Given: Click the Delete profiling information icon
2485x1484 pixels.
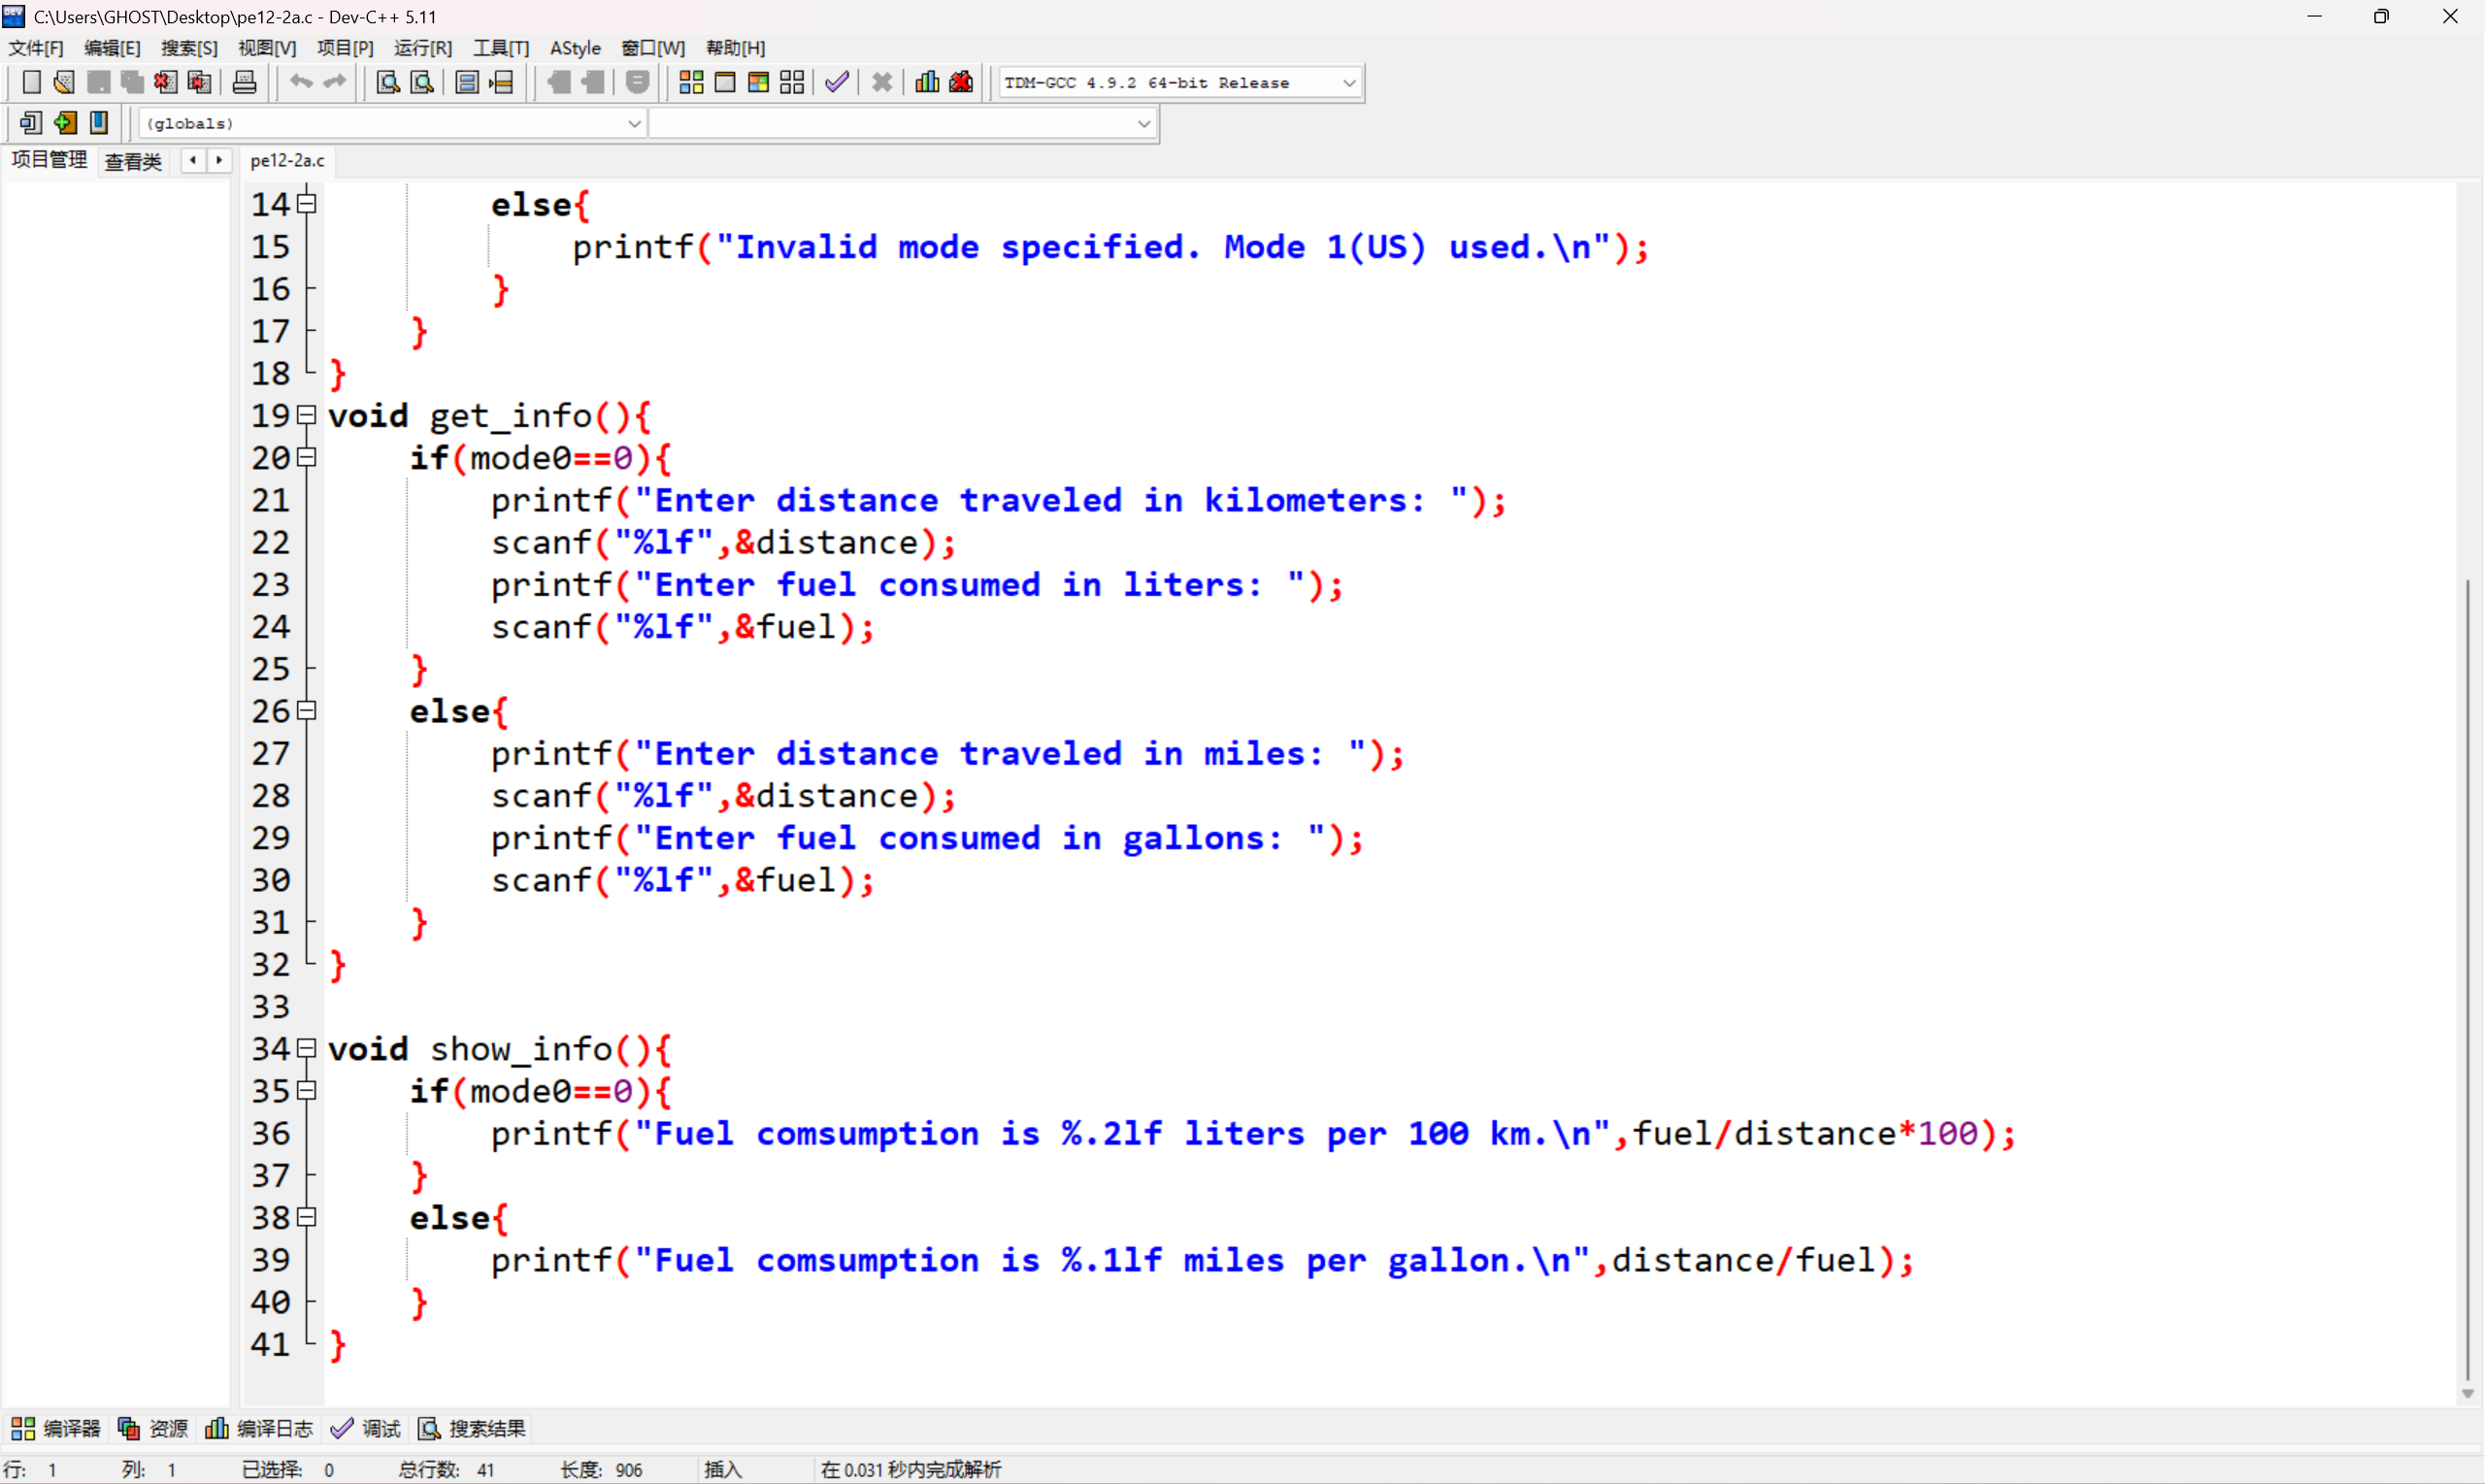Looking at the screenshot, I should point(961,82).
